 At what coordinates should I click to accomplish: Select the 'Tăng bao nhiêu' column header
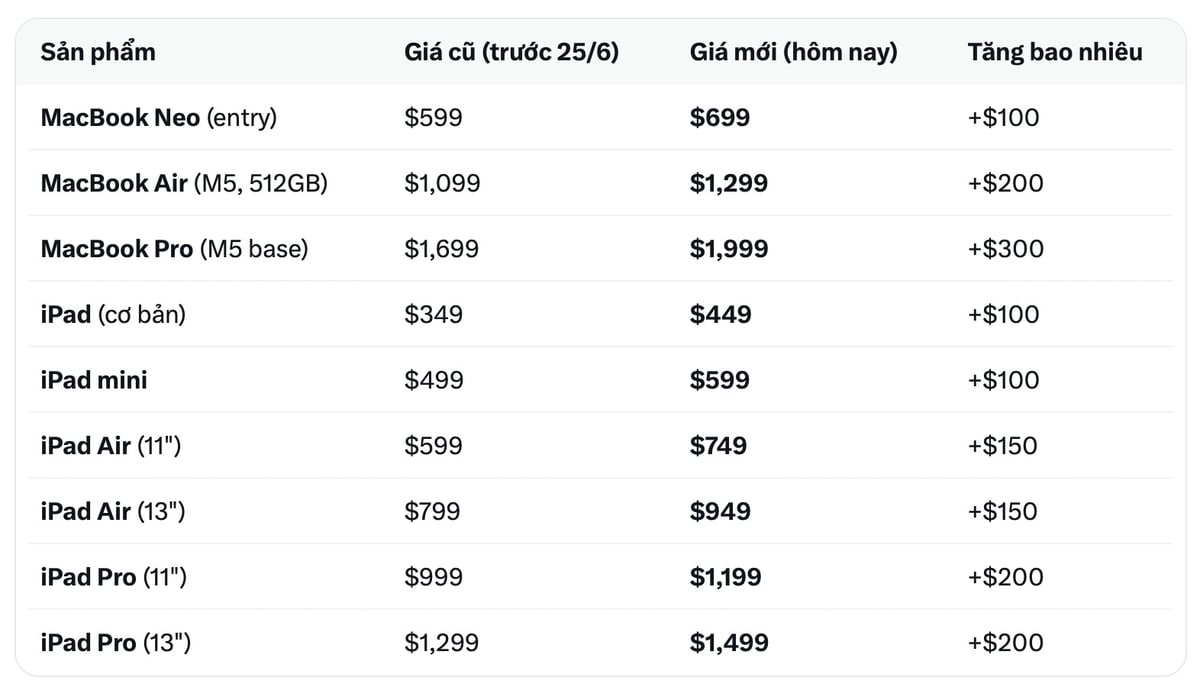pyautogui.click(x=1055, y=52)
